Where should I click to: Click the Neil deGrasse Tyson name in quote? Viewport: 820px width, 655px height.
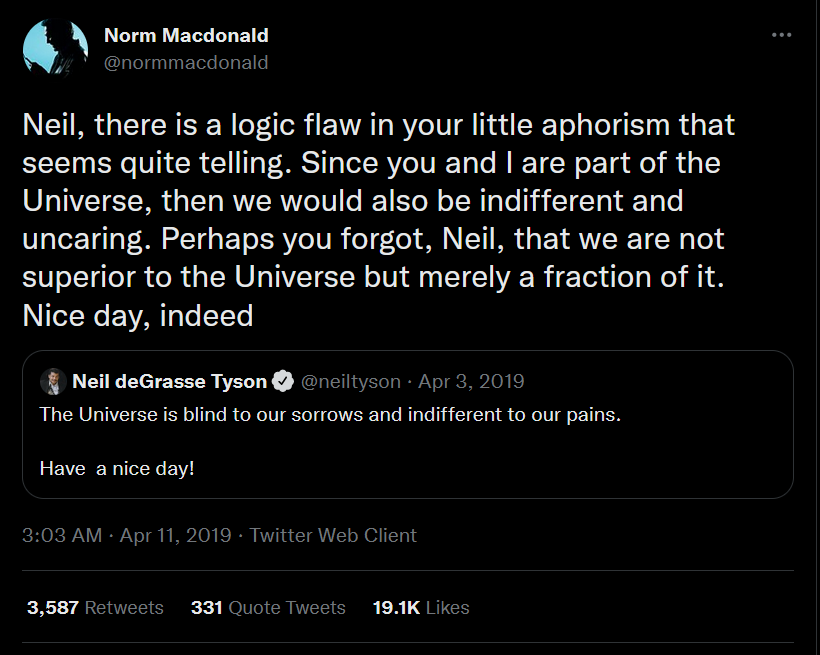pyautogui.click(x=169, y=381)
